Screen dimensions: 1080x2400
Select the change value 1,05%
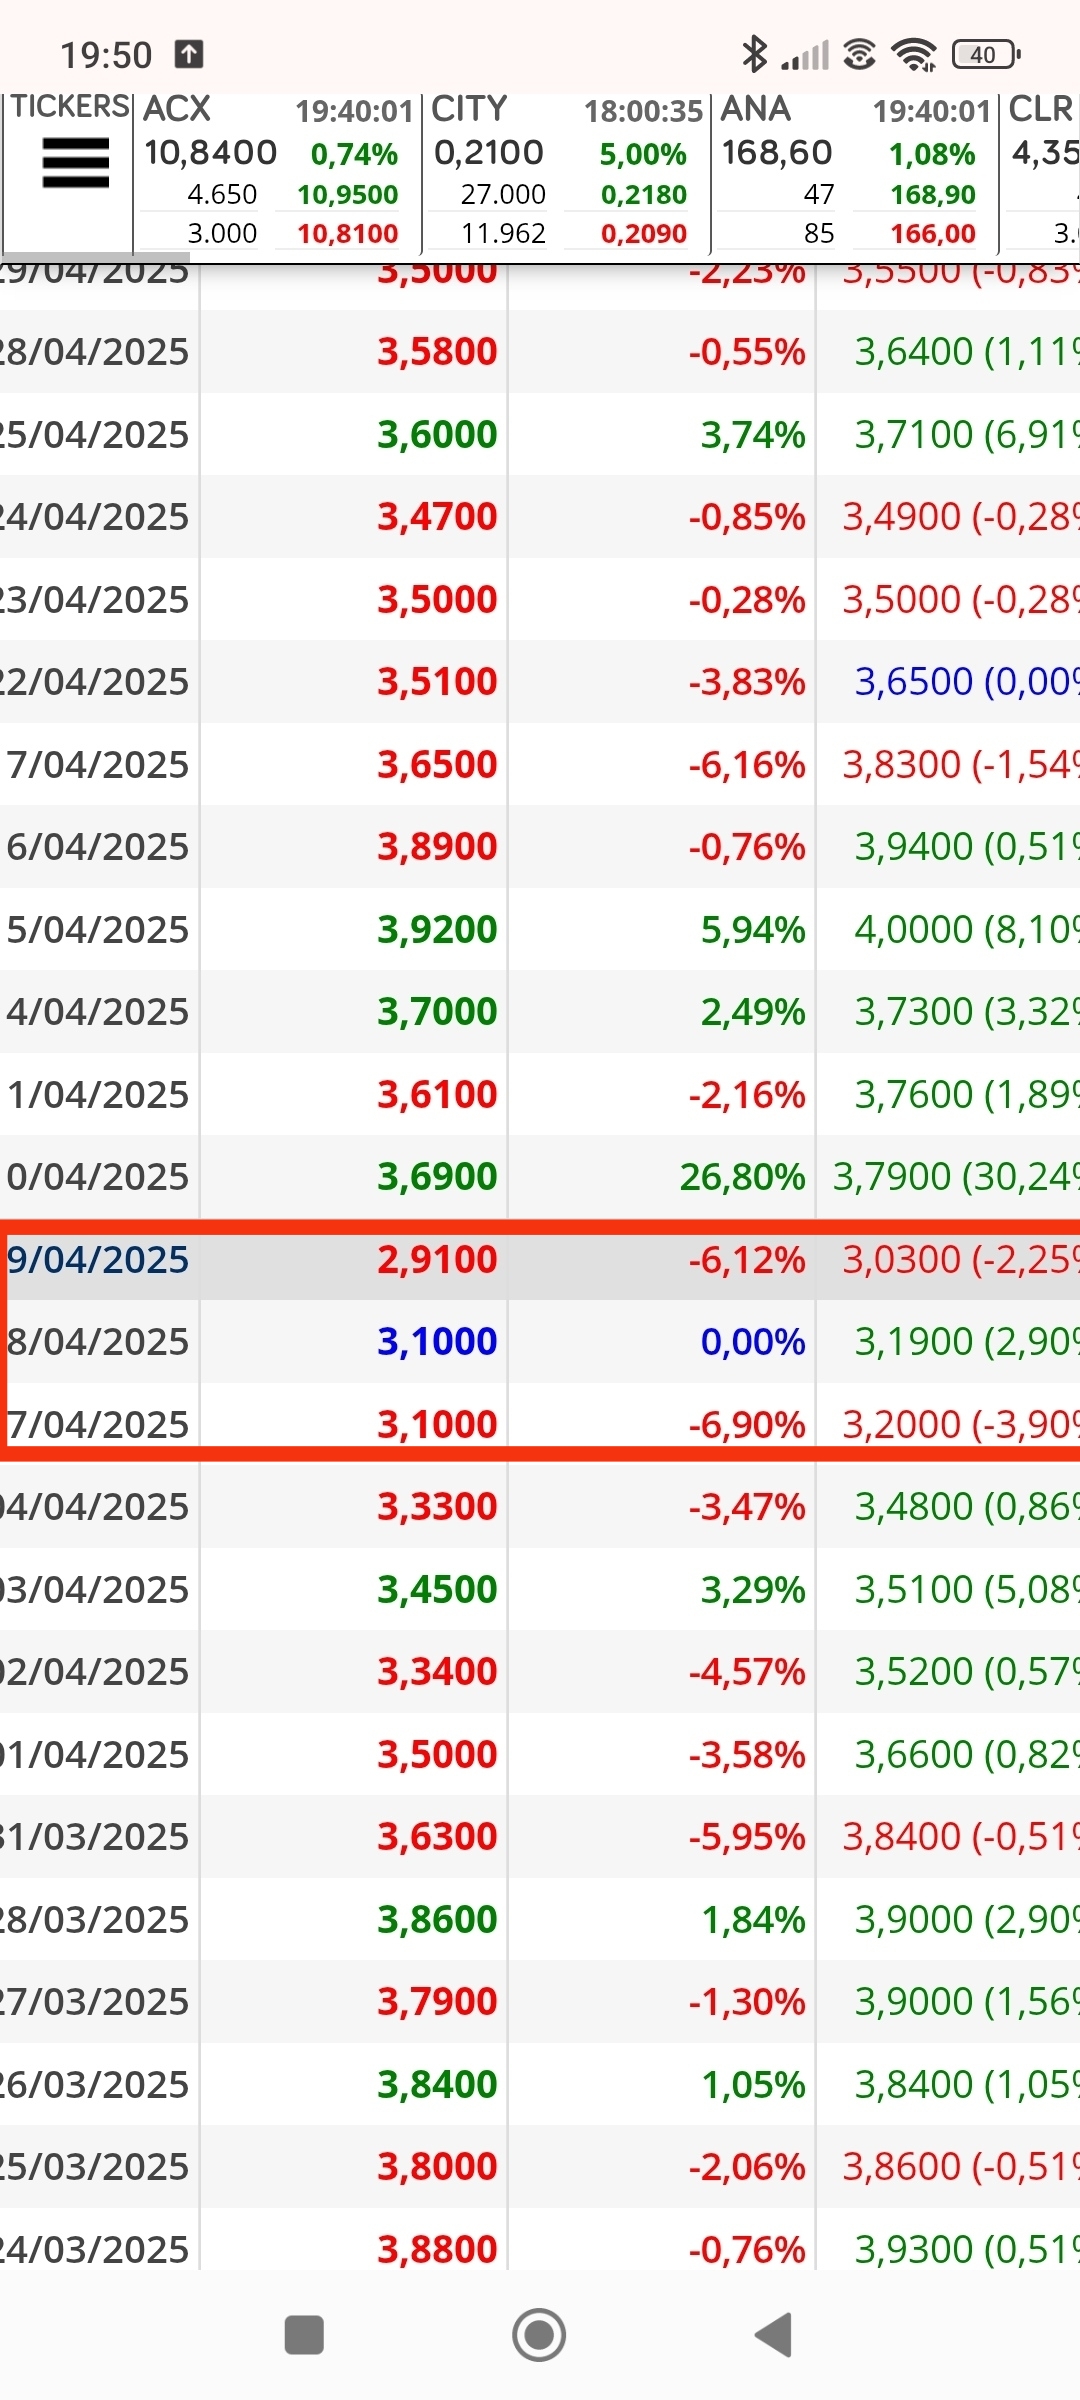753,2084
